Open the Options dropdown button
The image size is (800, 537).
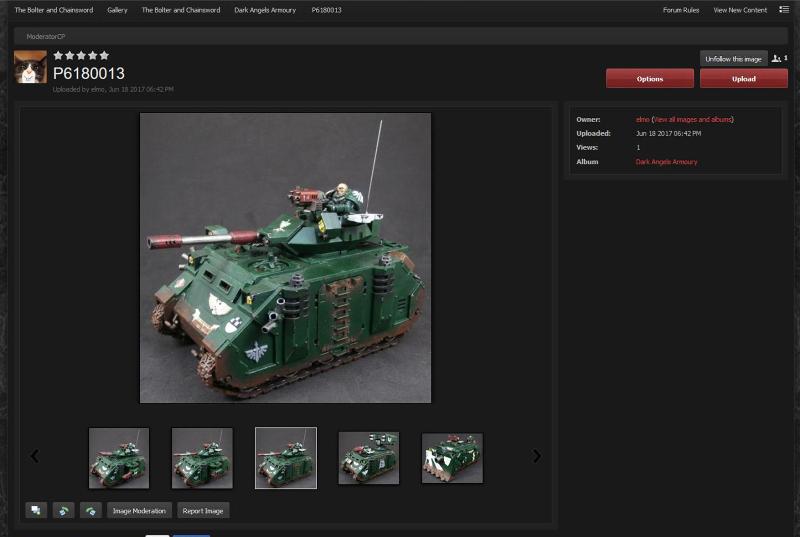[x=649, y=79]
